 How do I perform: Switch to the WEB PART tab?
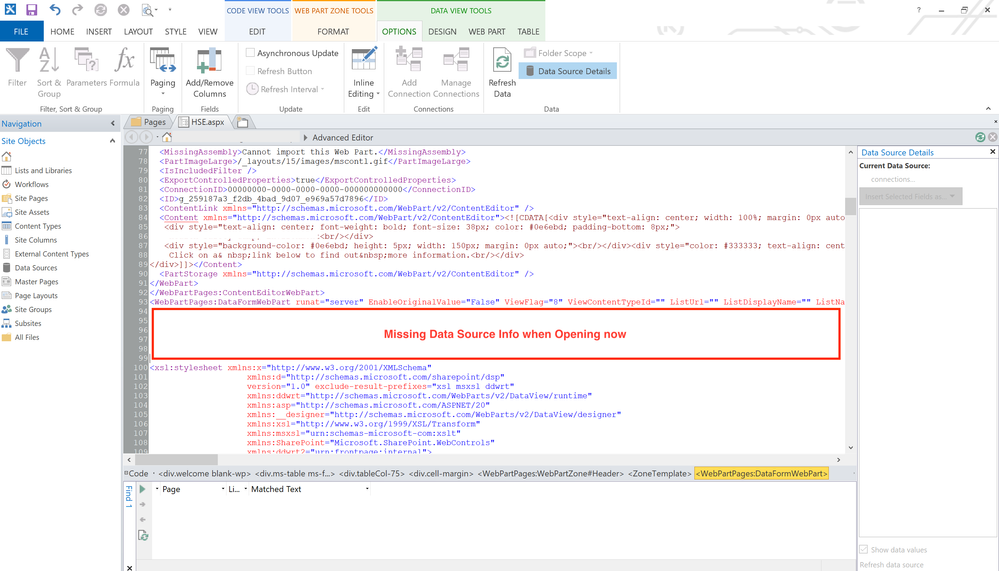(487, 31)
